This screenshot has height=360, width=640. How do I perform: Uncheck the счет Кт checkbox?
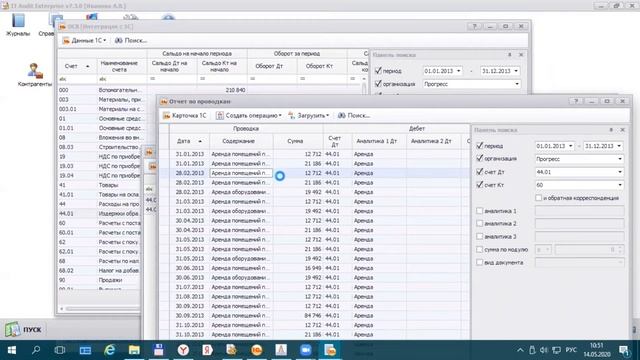coord(480,185)
